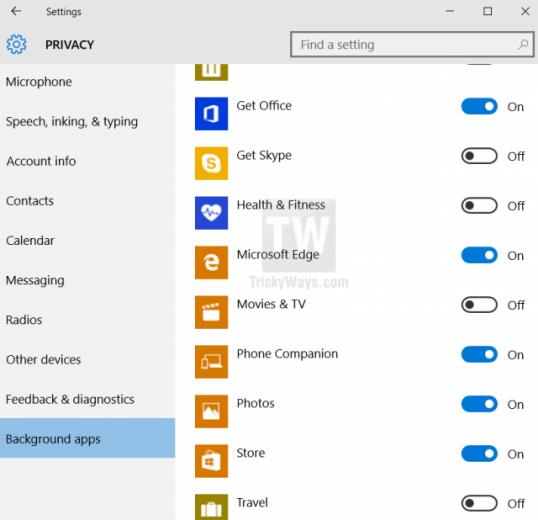Click the Get Office app icon
Viewport: 538px width, 520px height.
211,114
